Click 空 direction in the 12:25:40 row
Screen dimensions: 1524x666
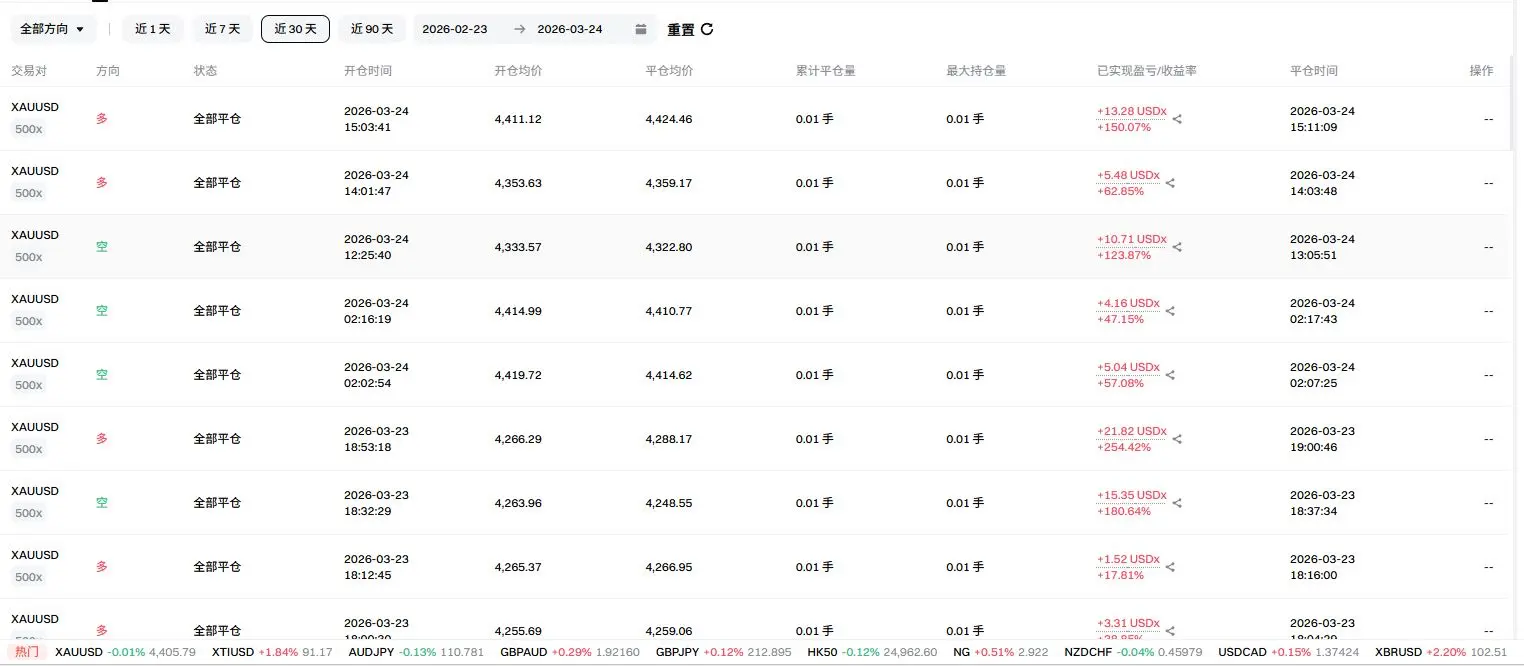tap(102, 247)
